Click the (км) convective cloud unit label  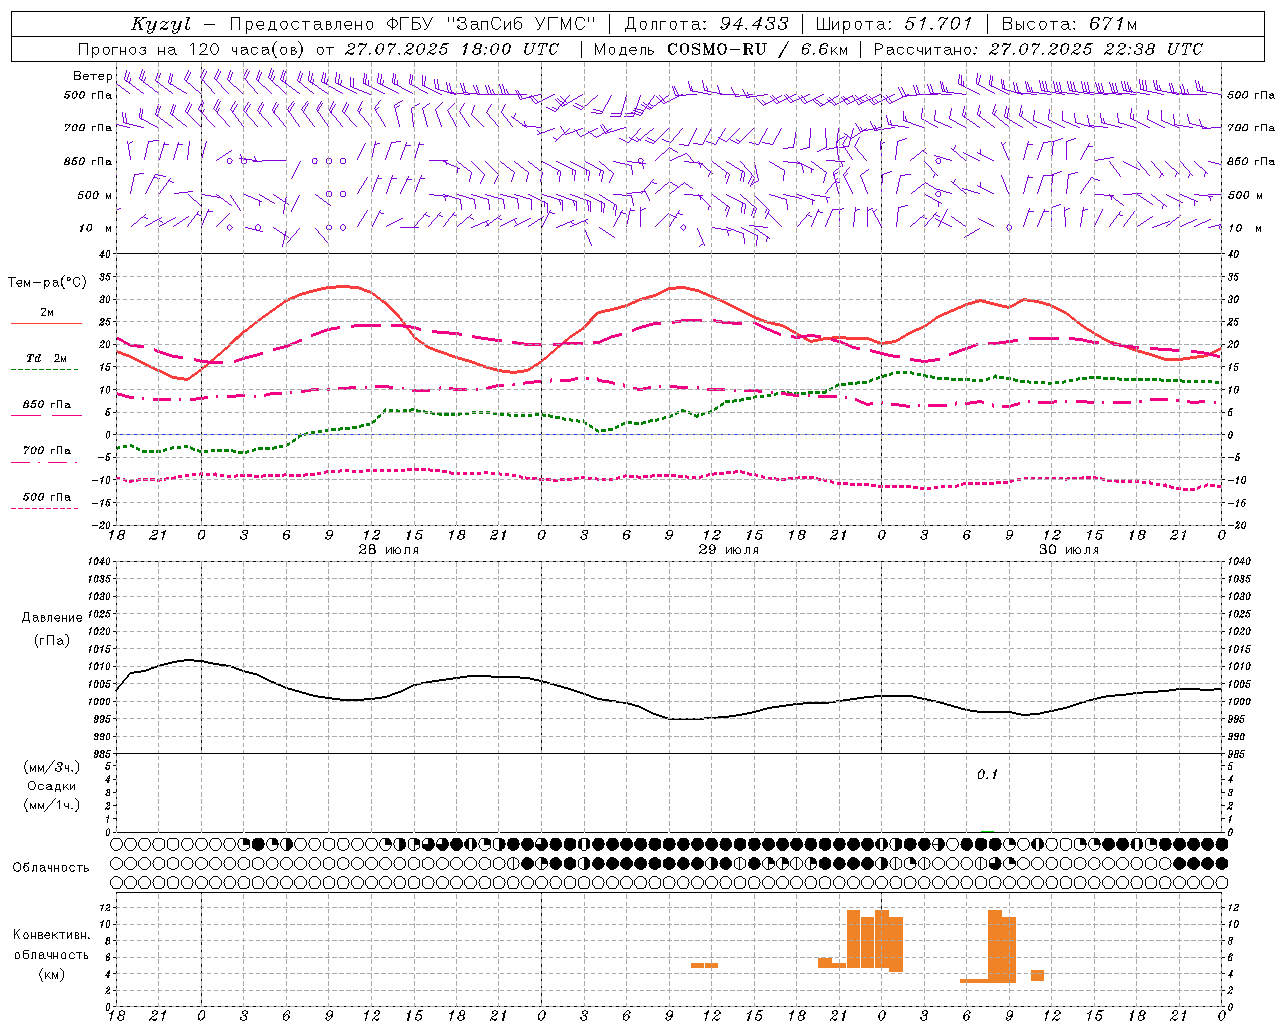(52, 974)
